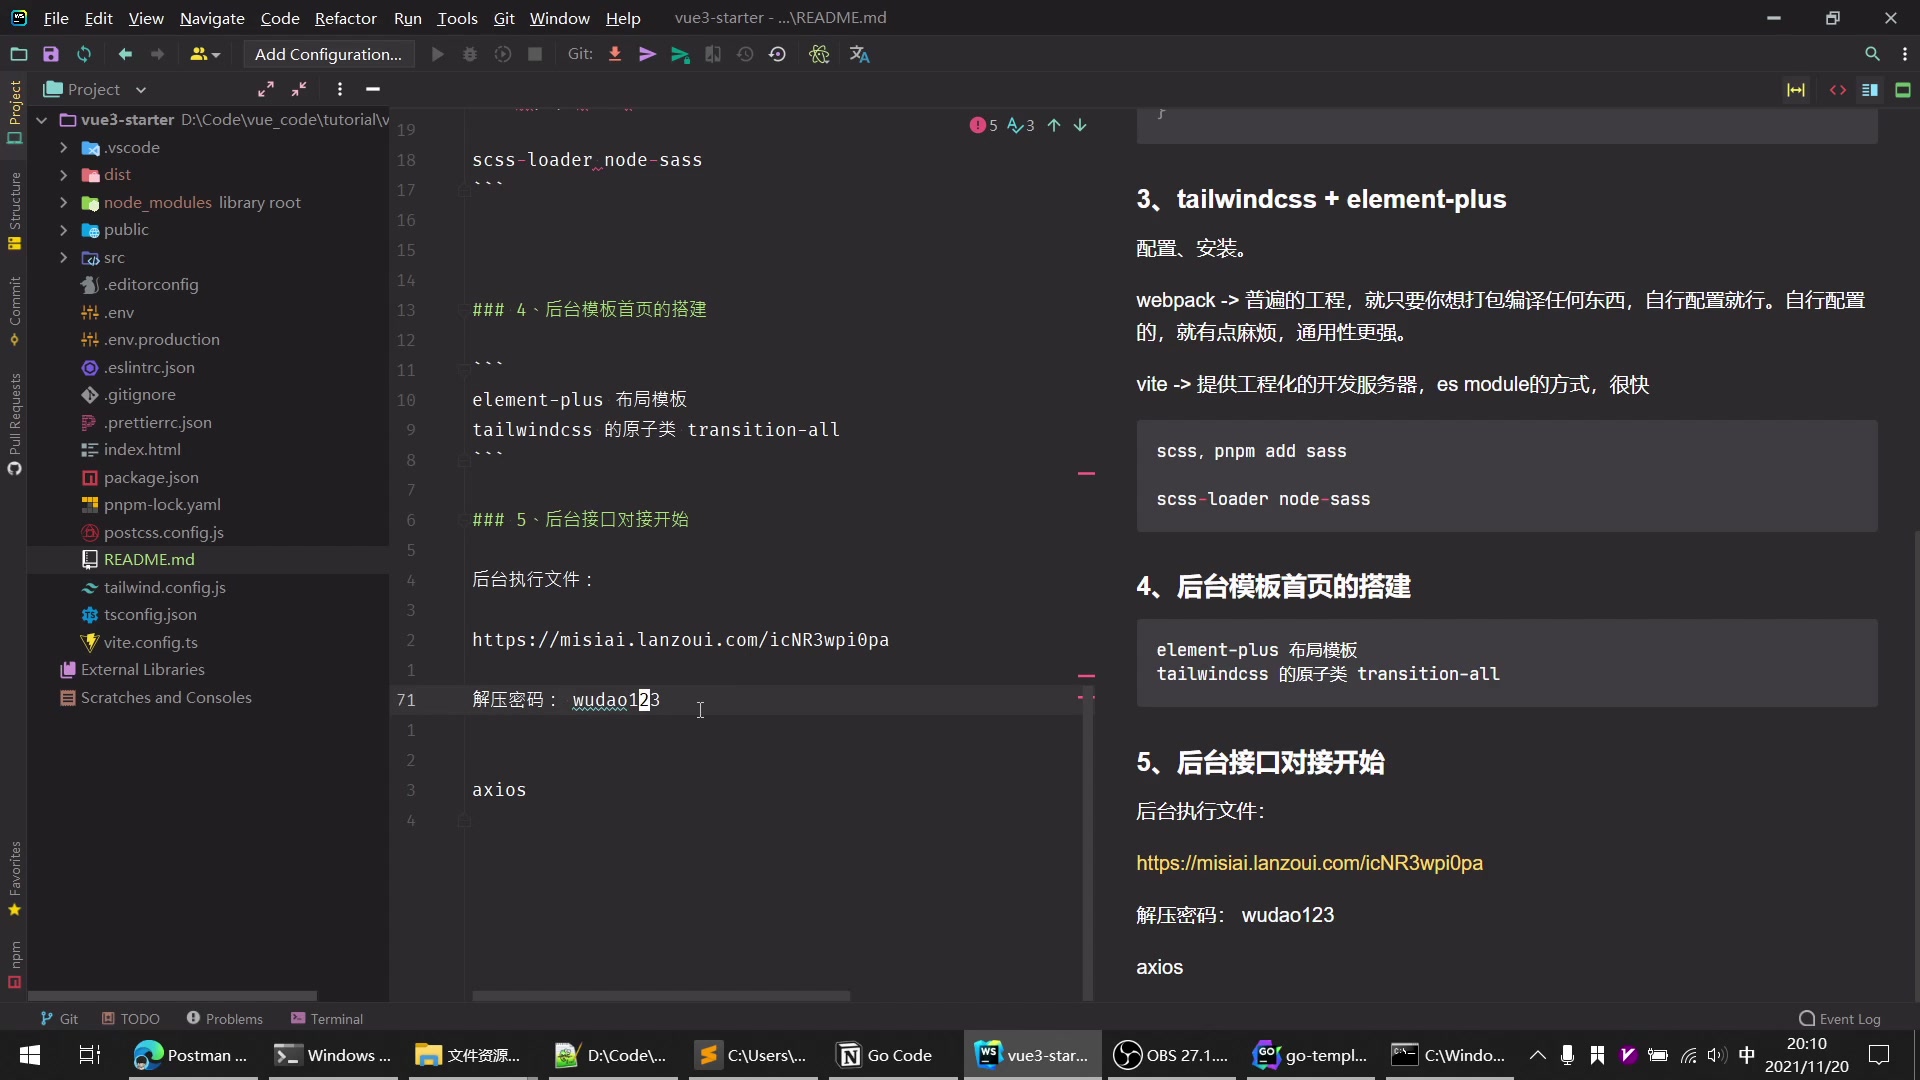
Task: Expand the node_modules library root
Action: pyautogui.click(x=62, y=200)
